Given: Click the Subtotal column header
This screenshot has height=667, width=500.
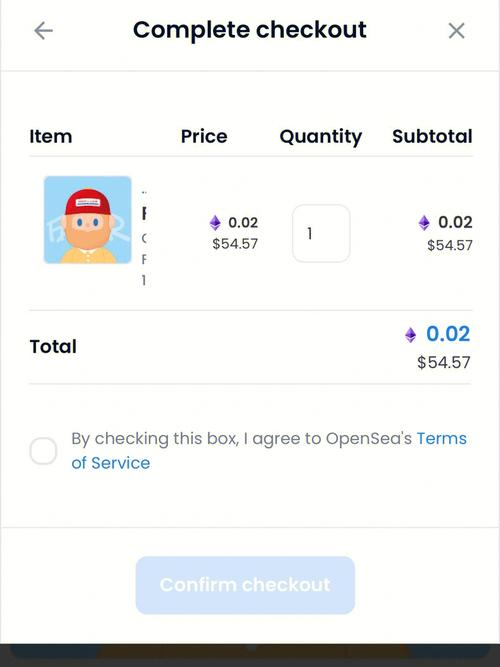Looking at the screenshot, I should click(432, 137).
